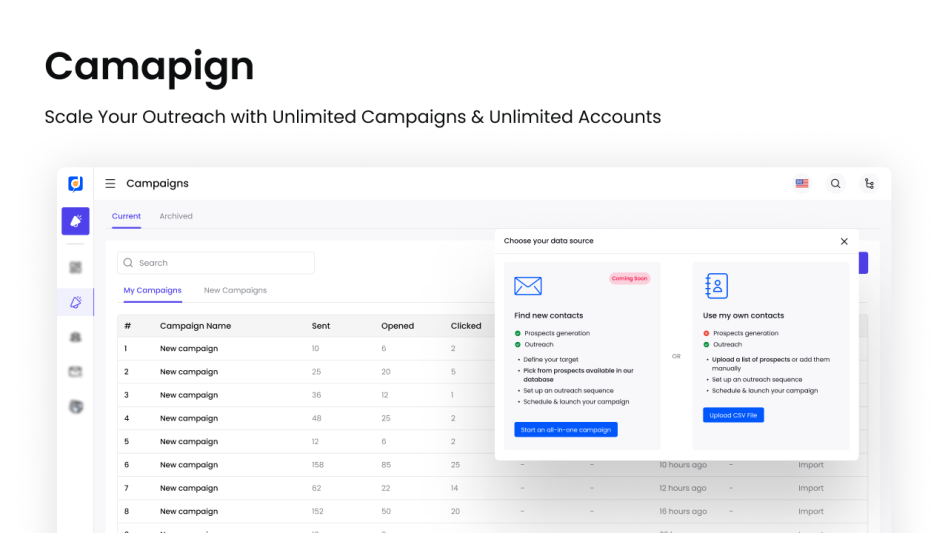Click Import in the 10 hours ago row
Viewport: 948px width, 533px height.
click(x=811, y=465)
